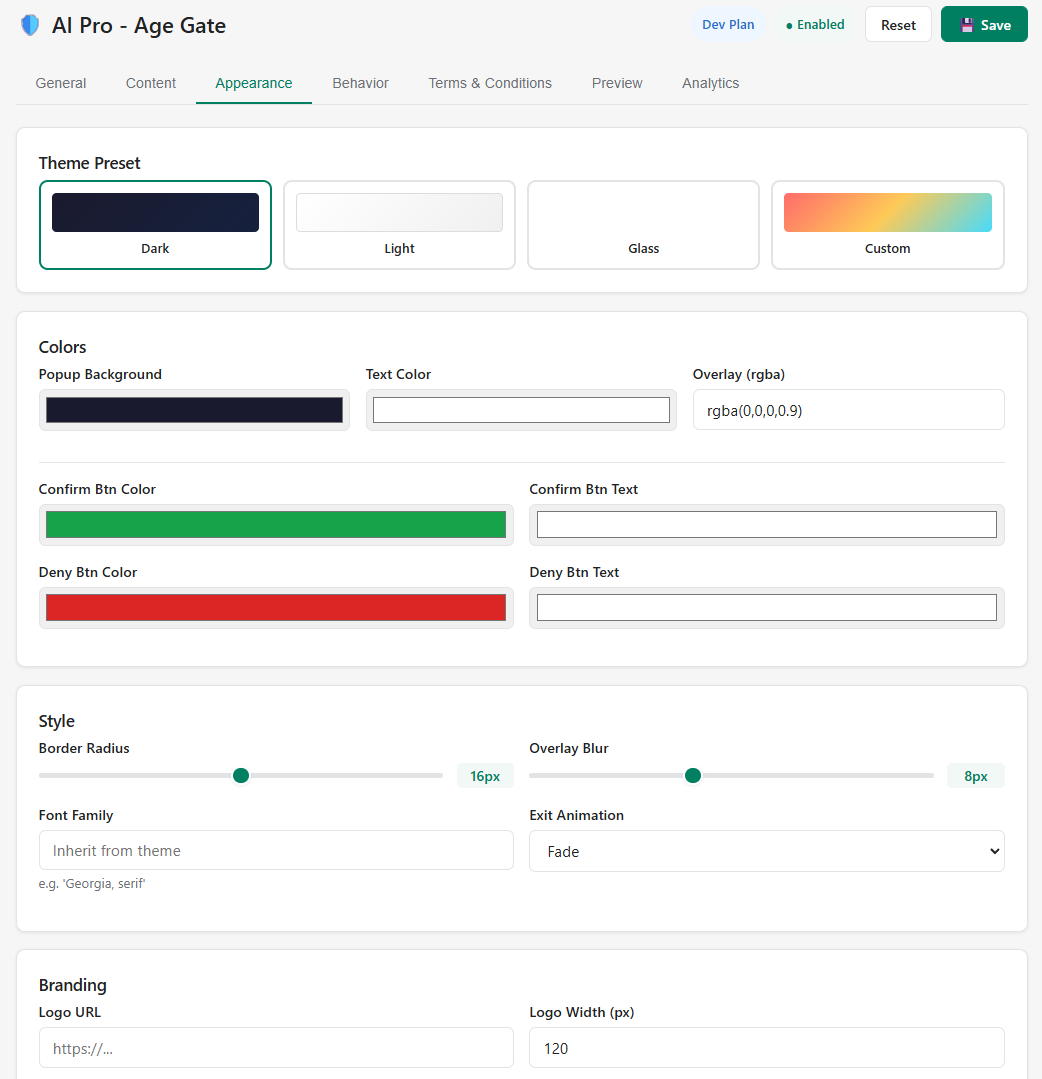Switch to the Behavior tab
The width and height of the screenshot is (1042, 1079).
360,83
